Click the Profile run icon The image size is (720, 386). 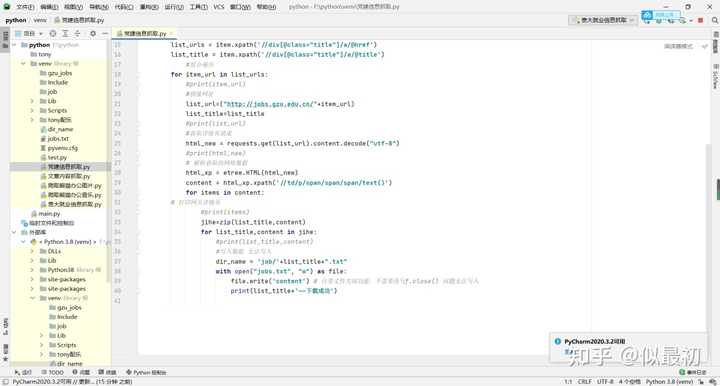(683, 20)
